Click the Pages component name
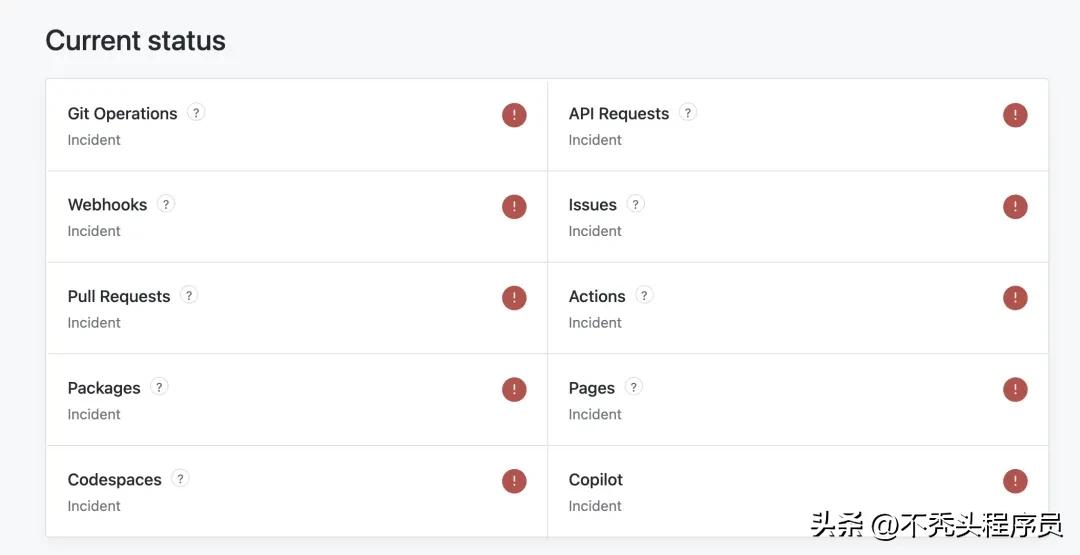This screenshot has height=555, width=1080. [592, 388]
